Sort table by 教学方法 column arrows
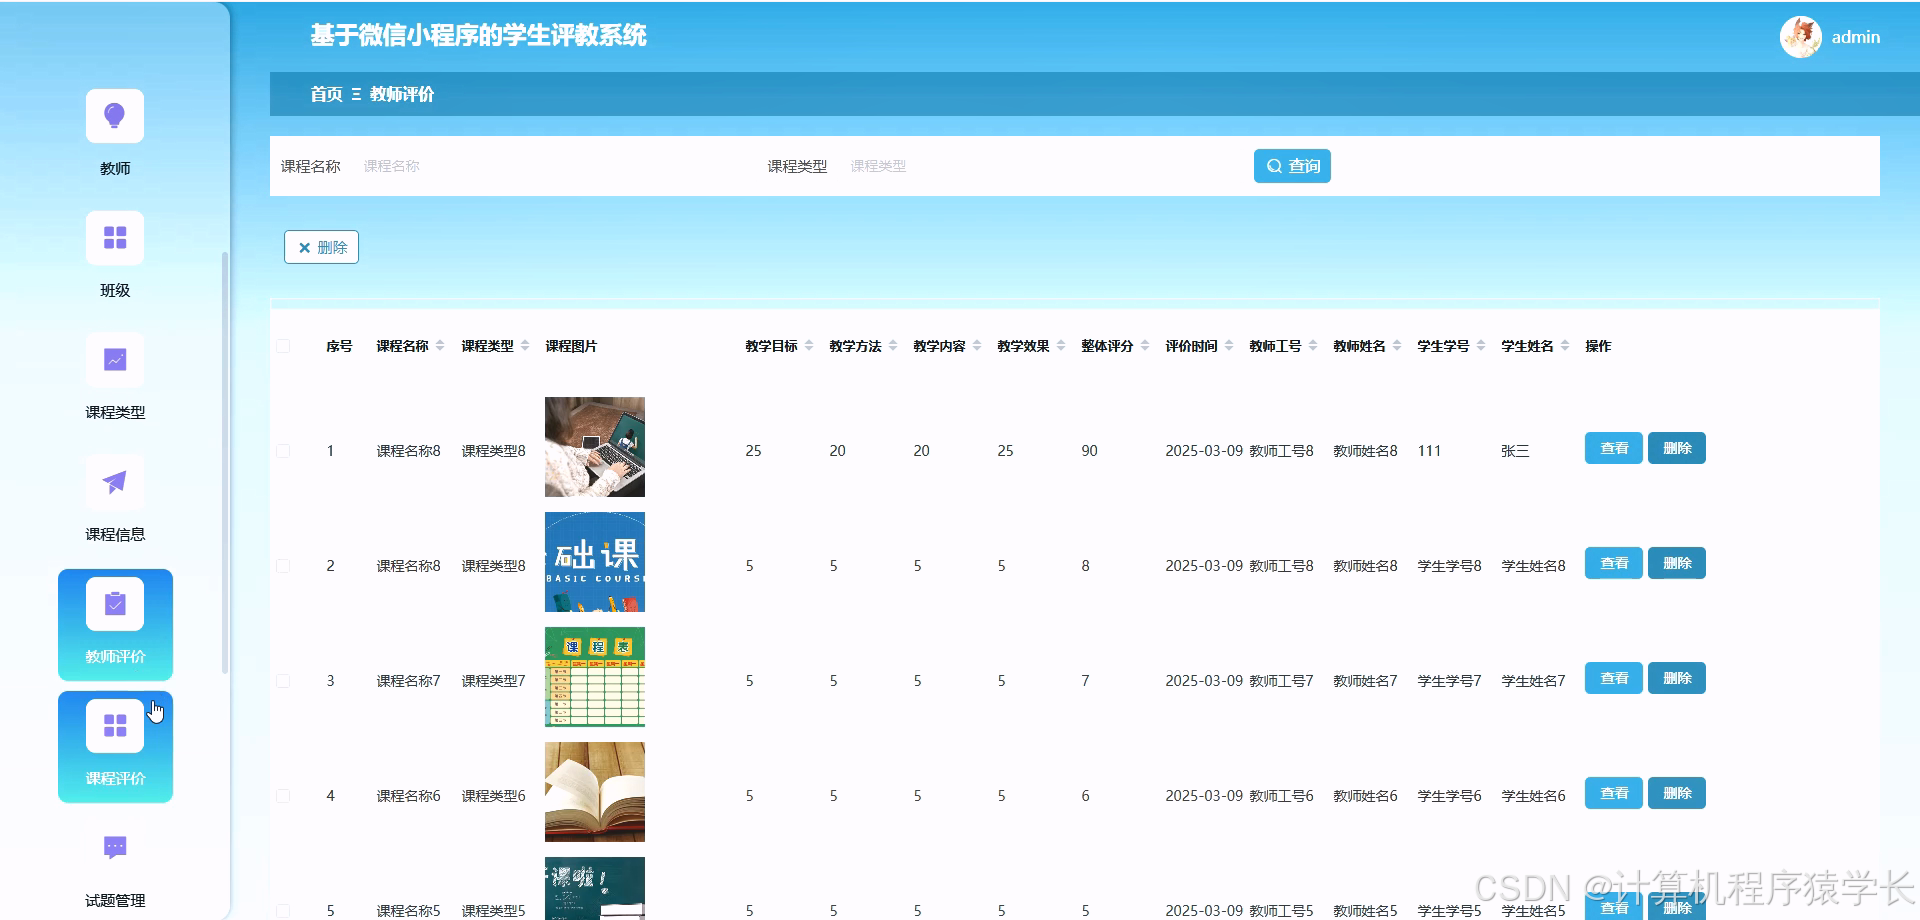 pyautogui.click(x=893, y=346)
